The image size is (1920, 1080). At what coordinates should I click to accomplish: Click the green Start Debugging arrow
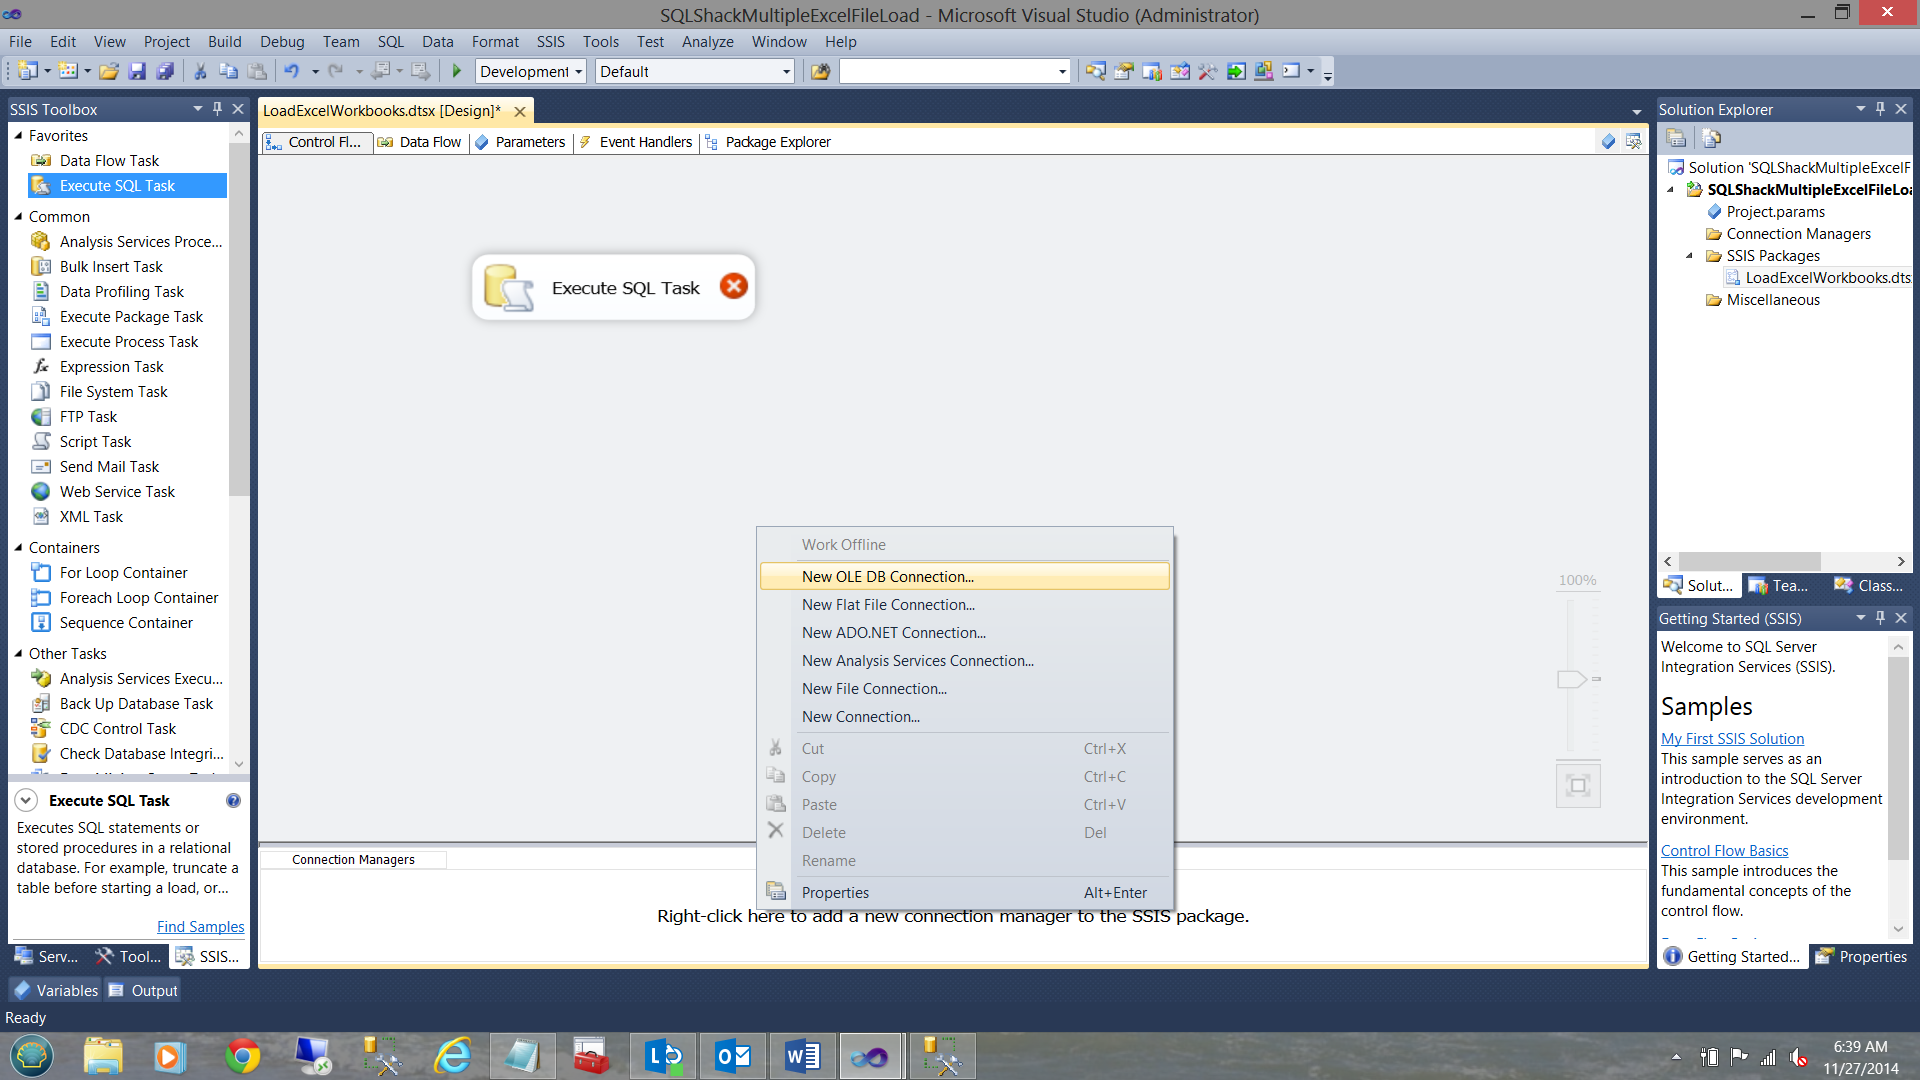pos(457,71)
